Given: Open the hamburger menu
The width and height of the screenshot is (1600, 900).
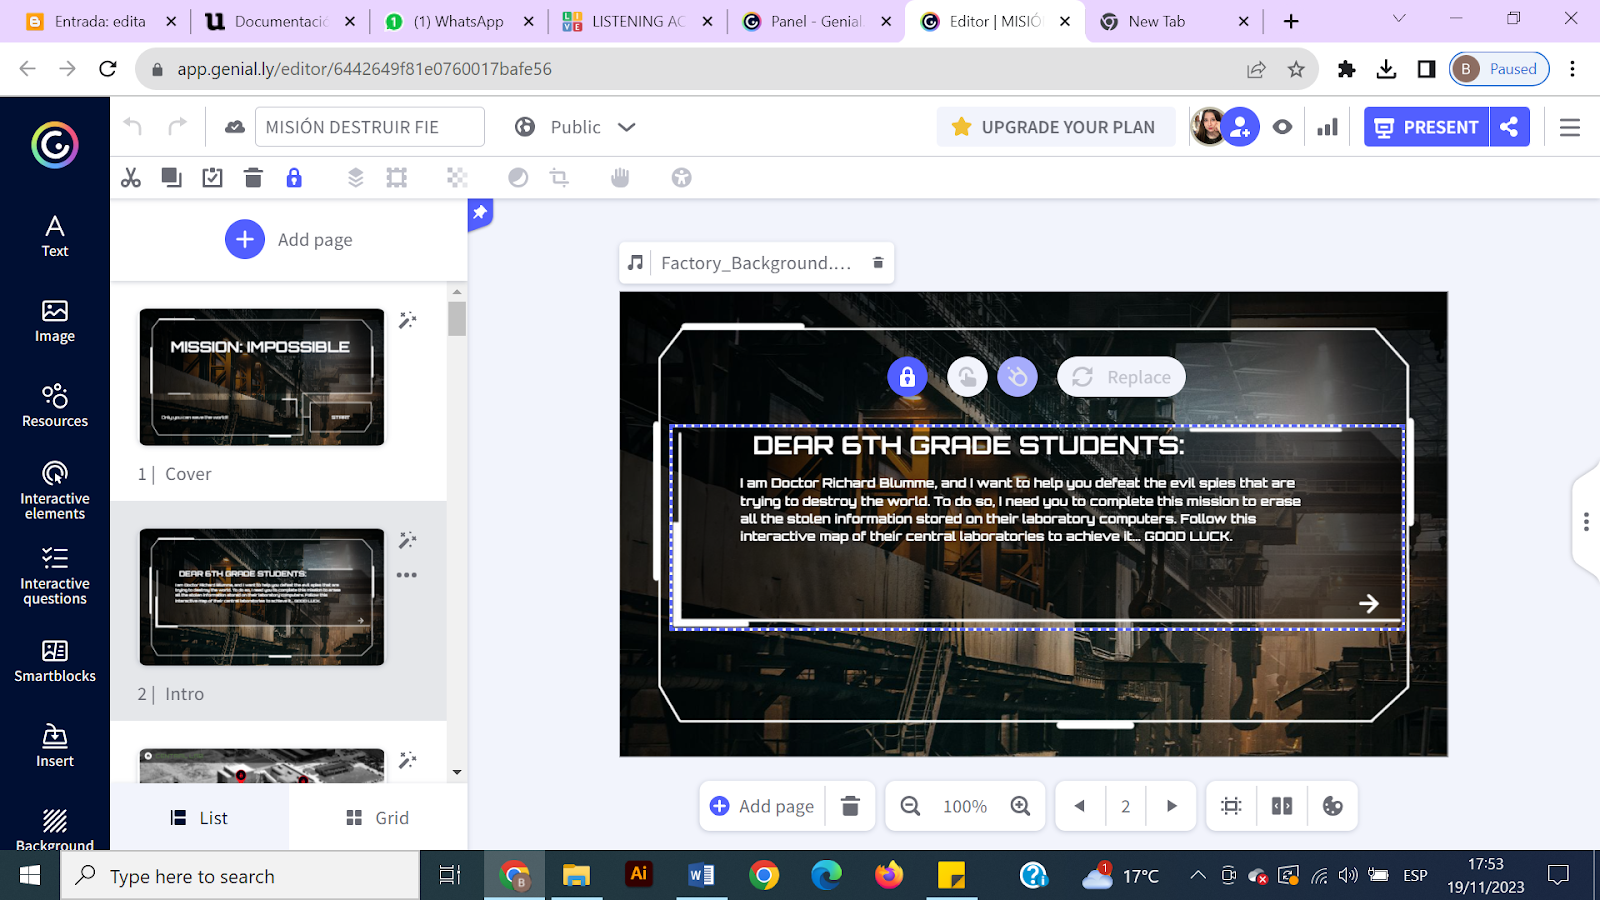Looking at the screenshot, I should pyautogui.click(x=1570, y=127).
